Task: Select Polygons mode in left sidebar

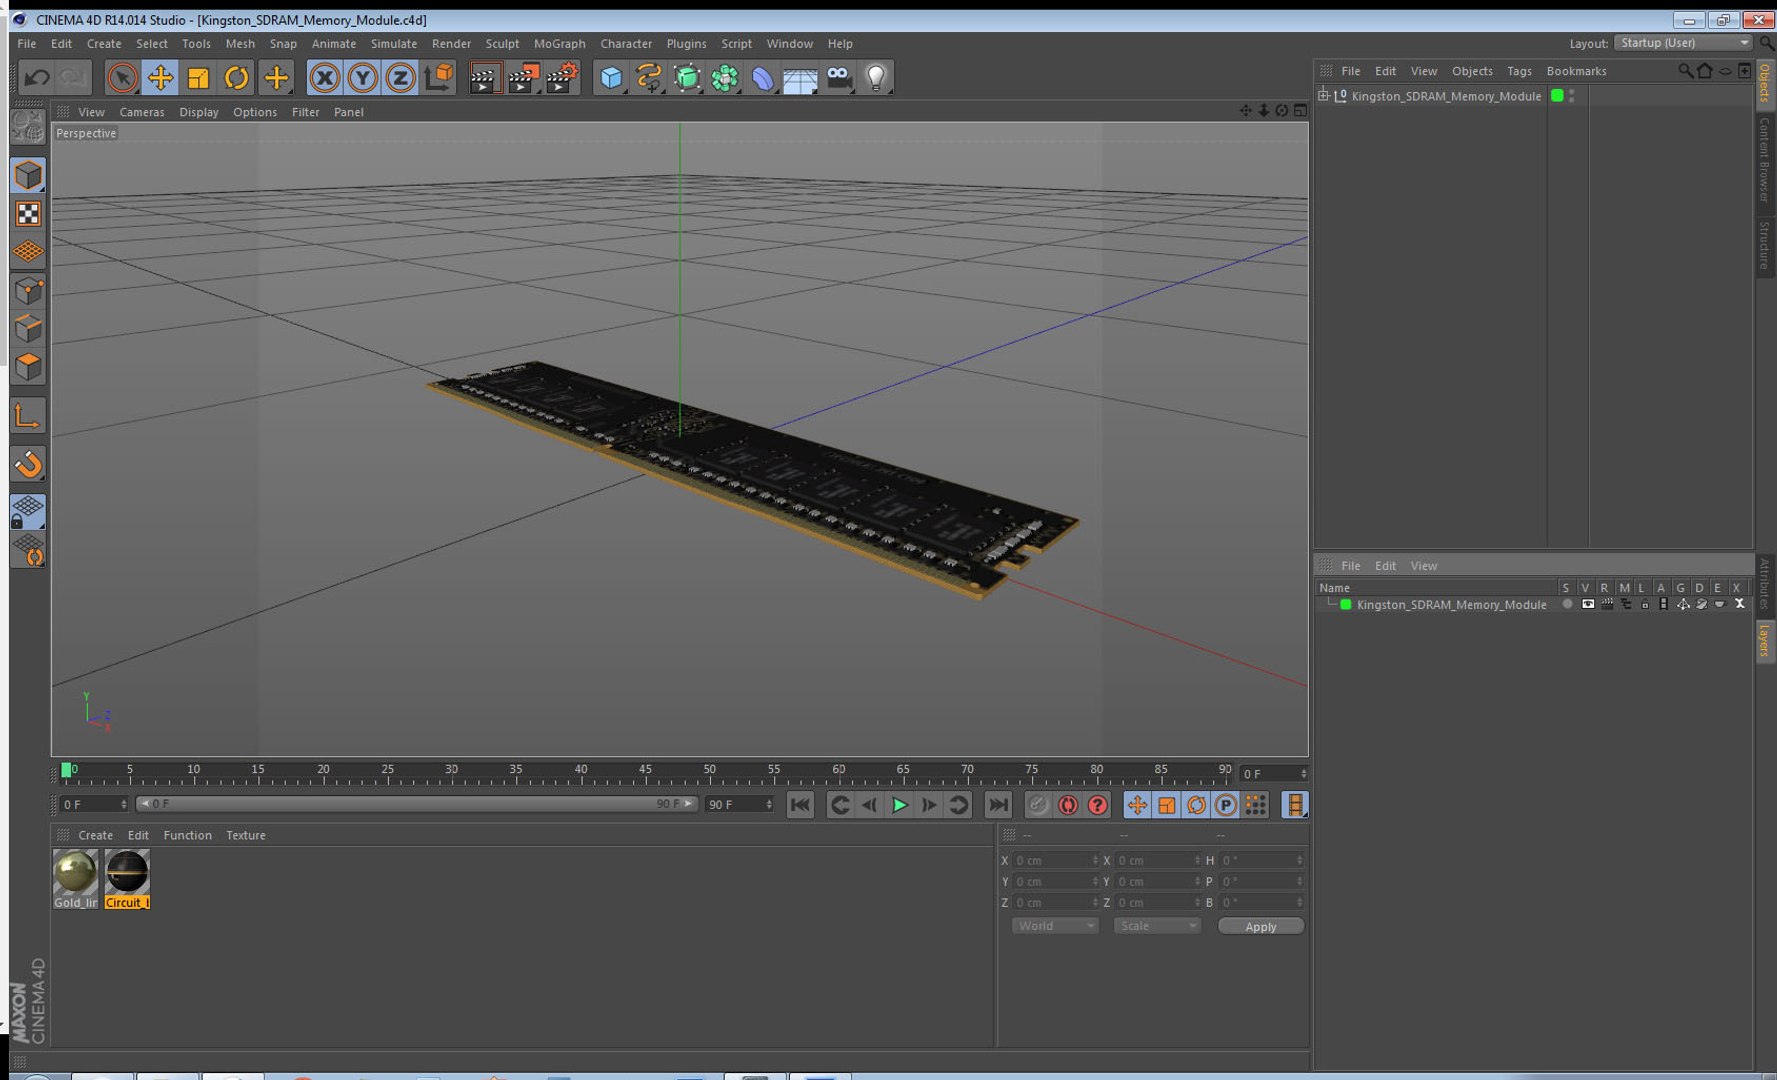Action: (x=28, y=366)
